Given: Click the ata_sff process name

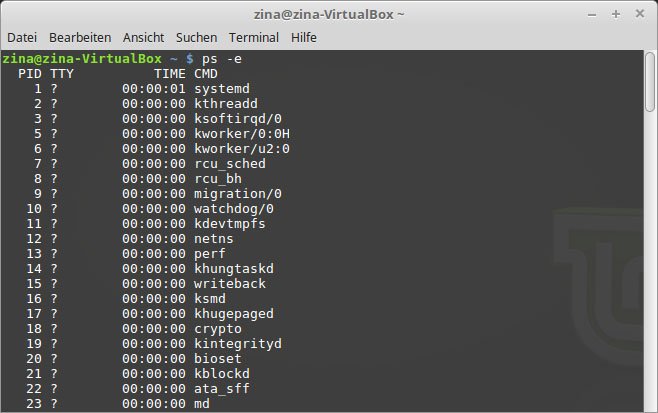Looking at the screenshot, I should tap(222, 389).
